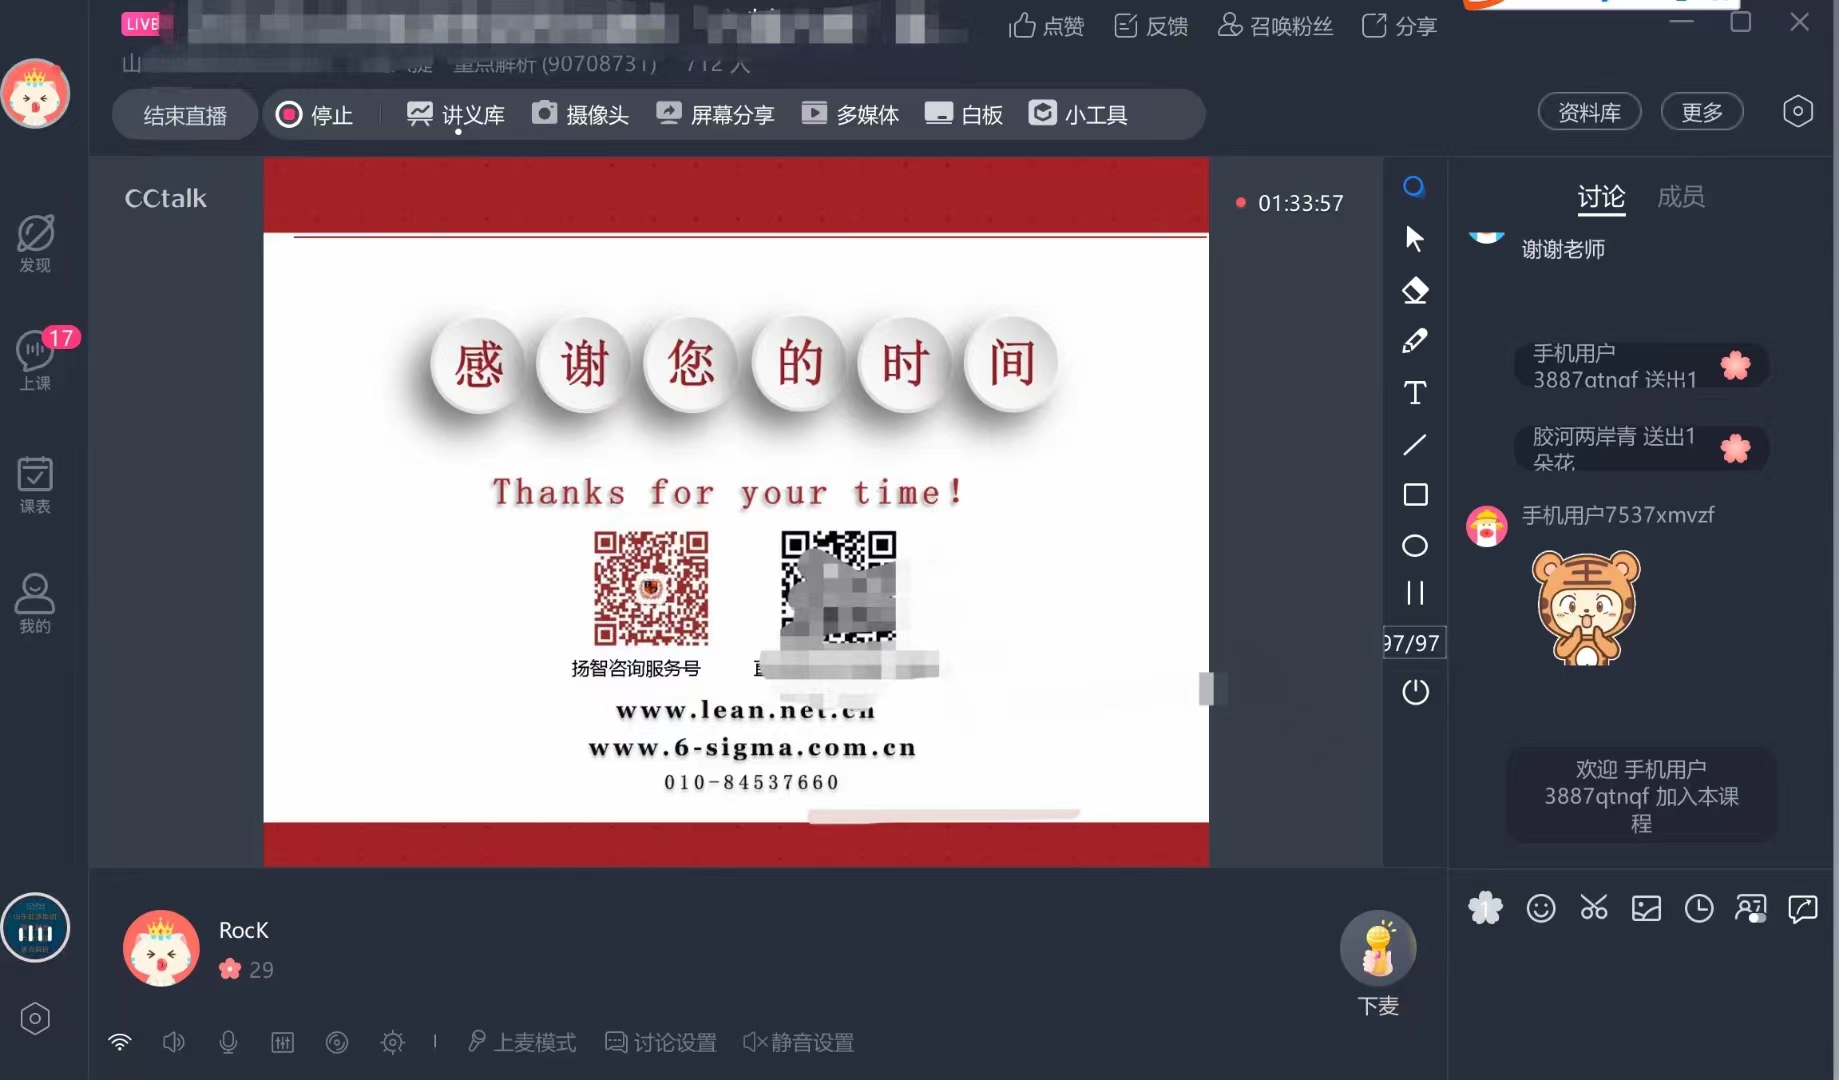Open the gear settings in bottom bar
Screen dimensions: 1839x1080
[x=392, y=1043]
